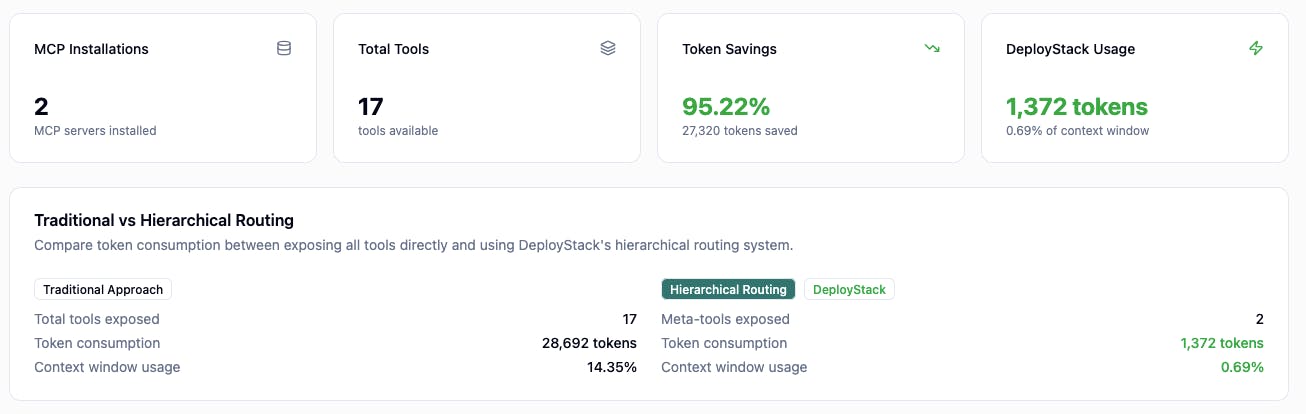Click the 95.22% savings value
Screen dimensions: 1306x414
point(726,107)
